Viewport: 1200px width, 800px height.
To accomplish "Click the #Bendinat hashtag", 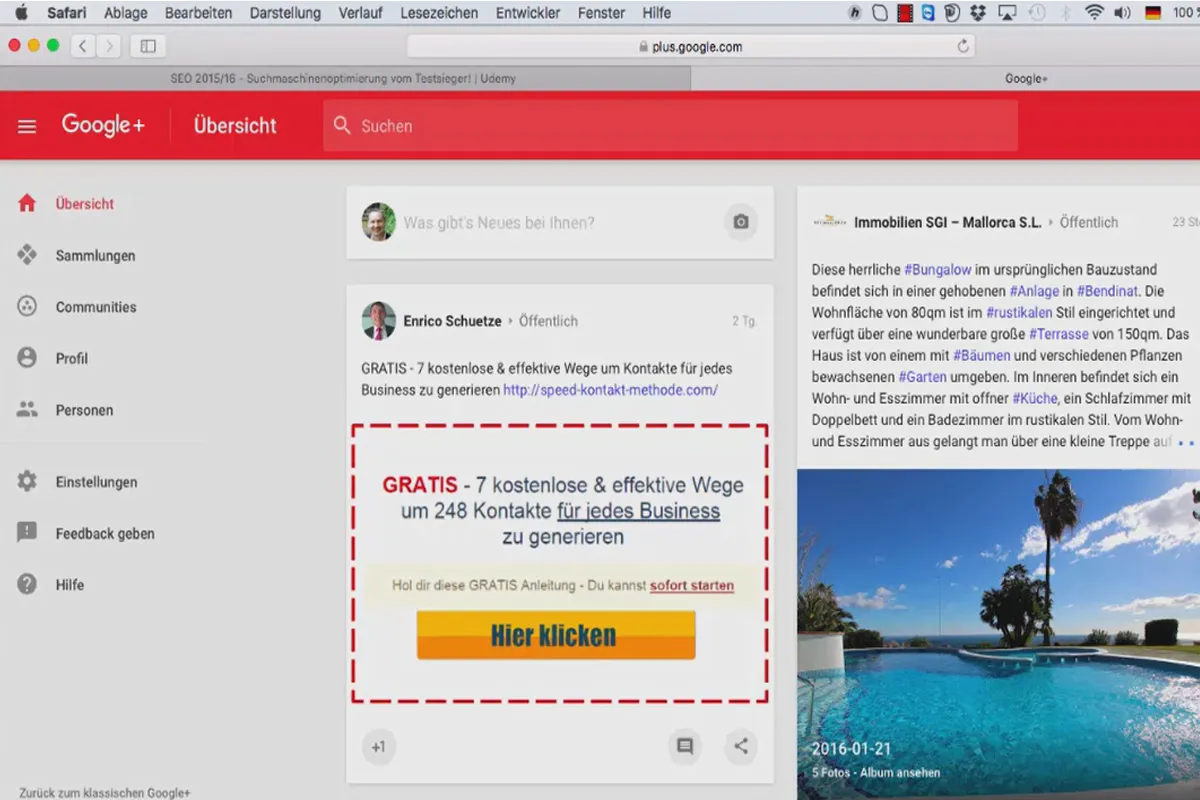I will (x=1107, y=292).
